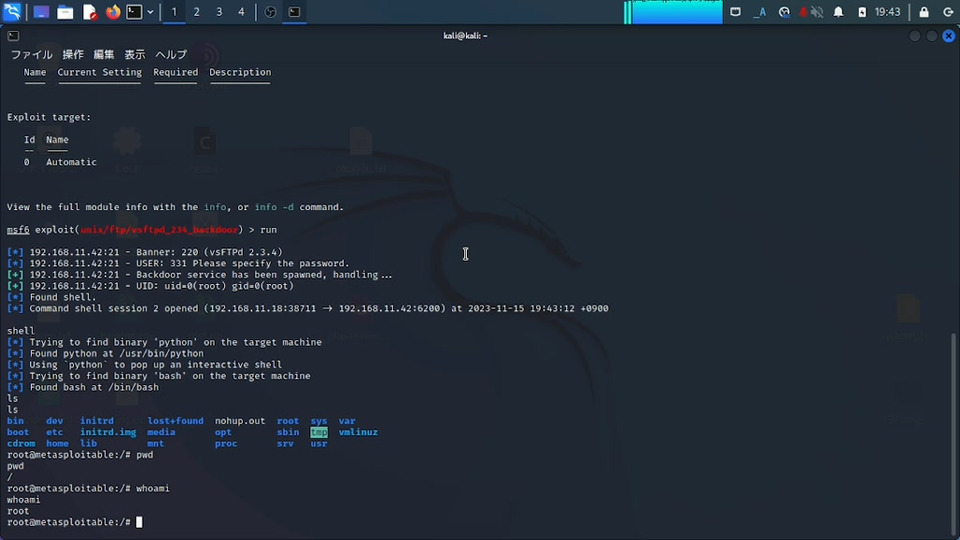Open the notifications bell icon
Viewport: 960px width, 540px height.
click(x=838, y=12)
